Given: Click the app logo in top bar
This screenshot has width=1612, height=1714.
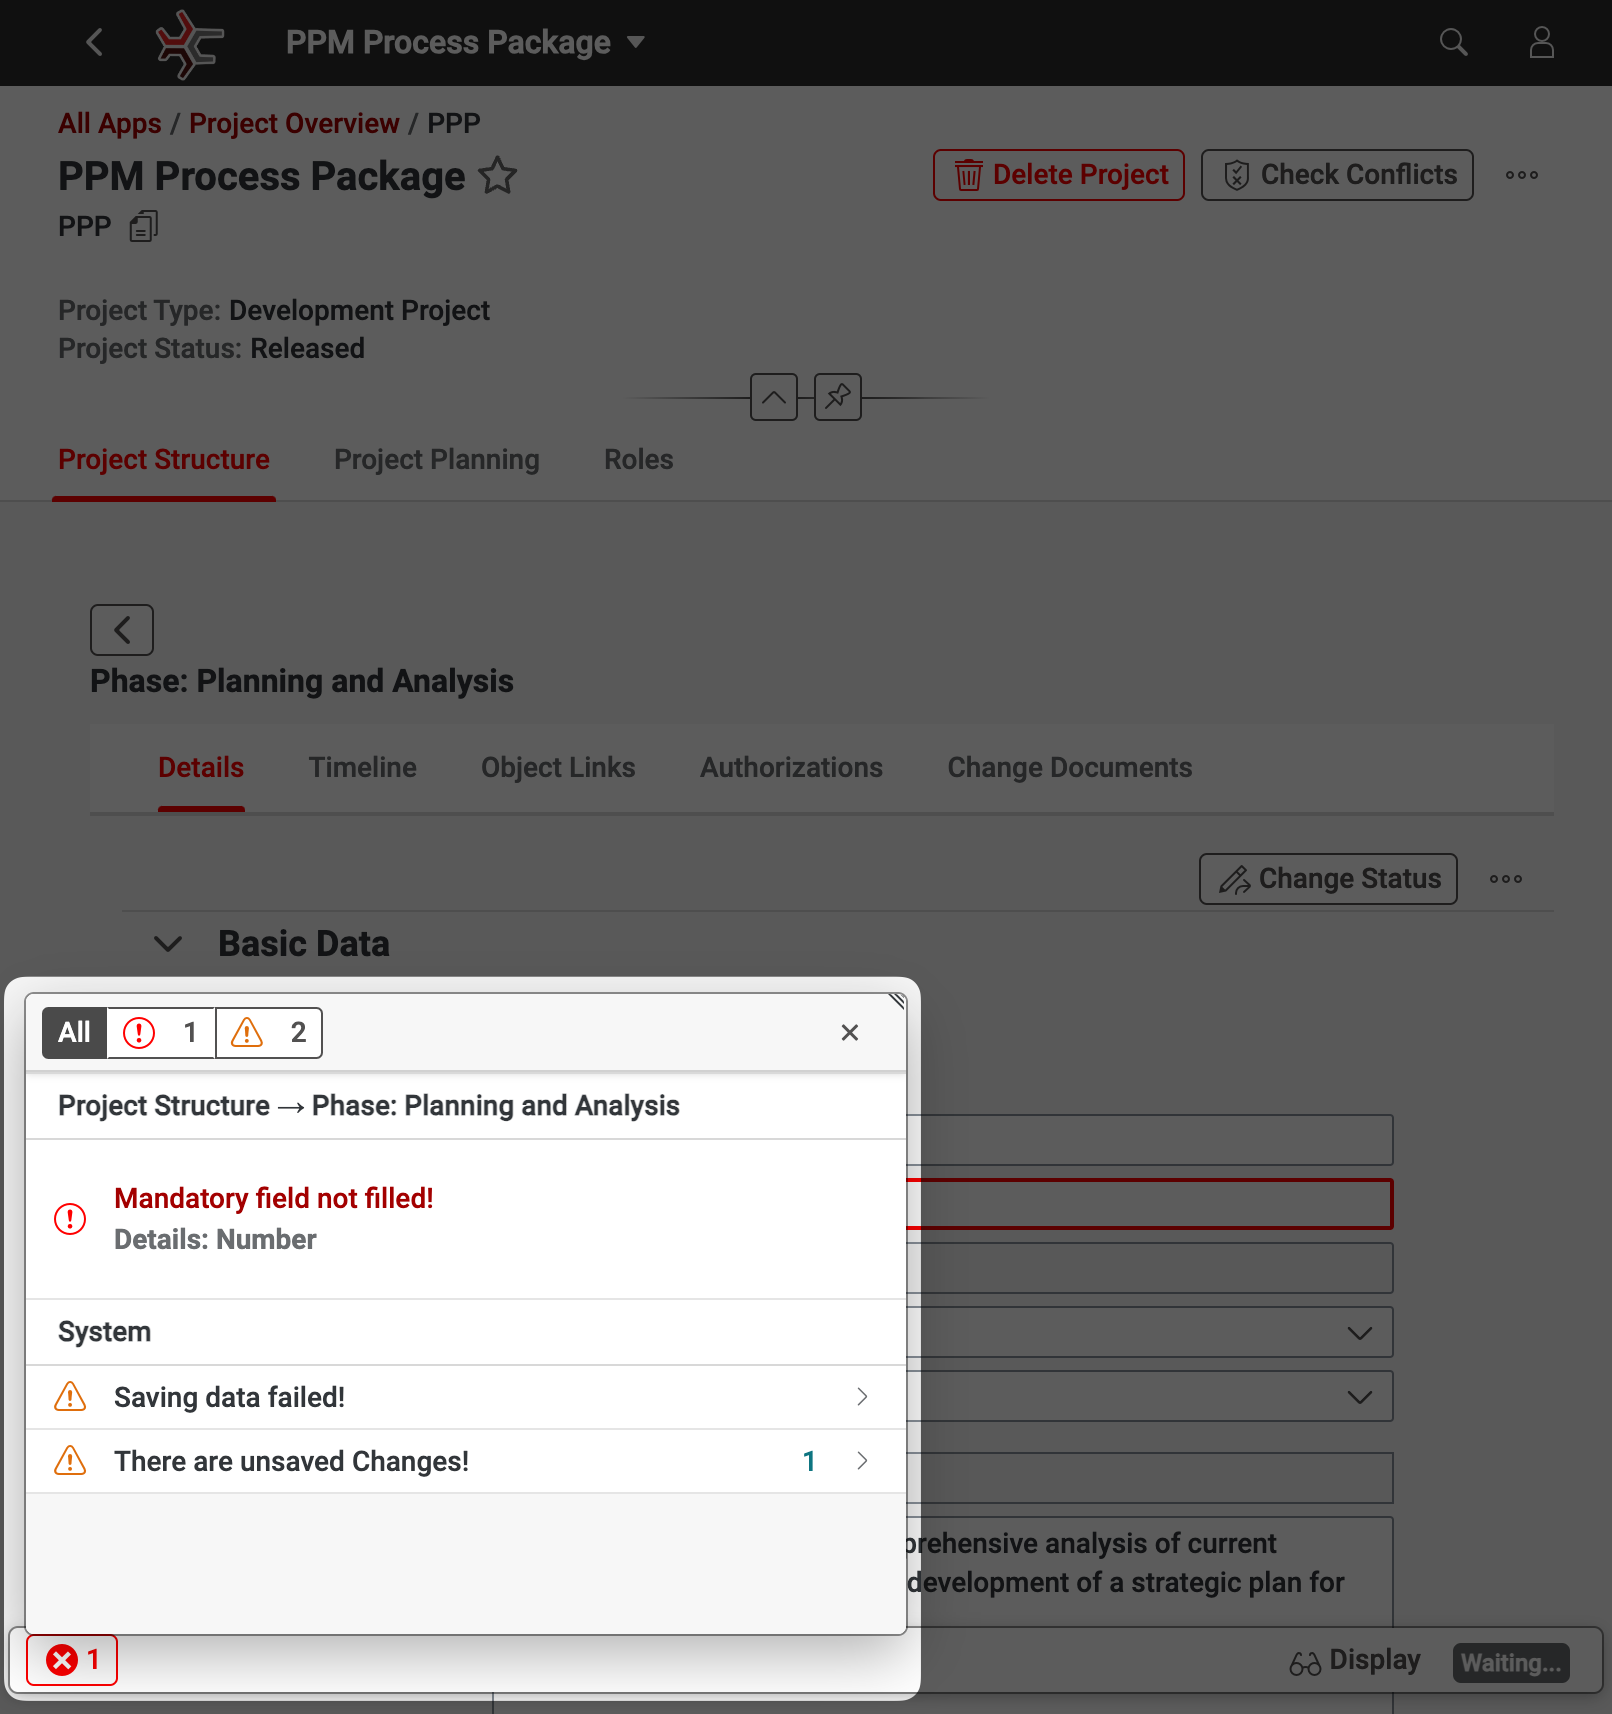Looking at the screenshot, I should pos(189,43).
